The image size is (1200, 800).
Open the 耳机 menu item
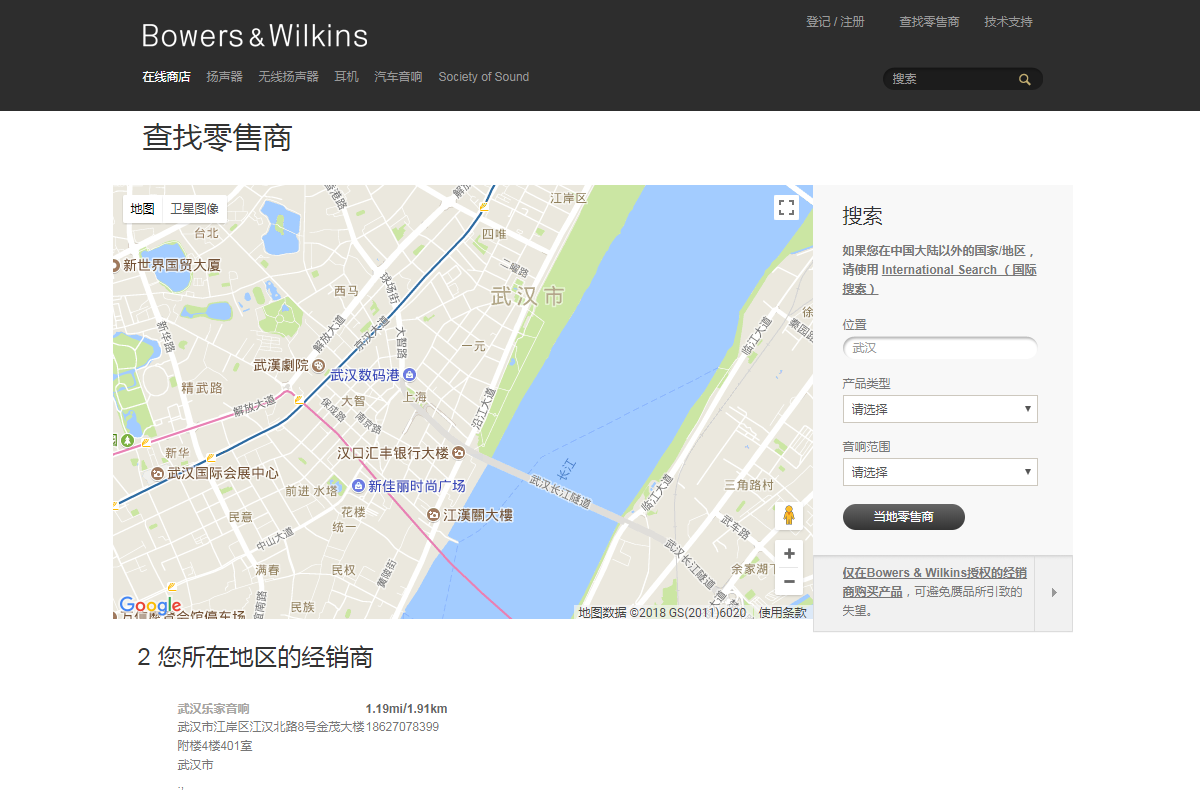tap(346, 77)
